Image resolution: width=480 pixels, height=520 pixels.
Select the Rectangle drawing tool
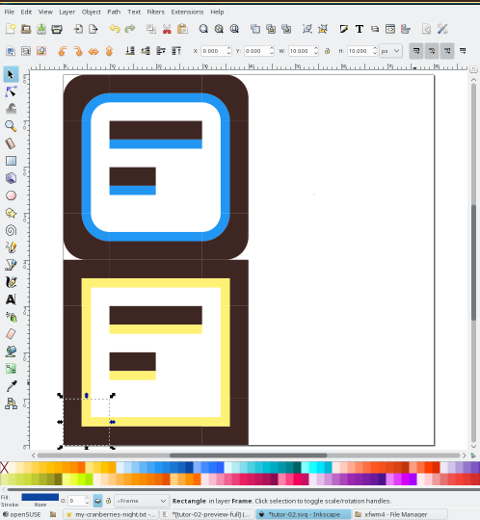[x=11, y=161]
